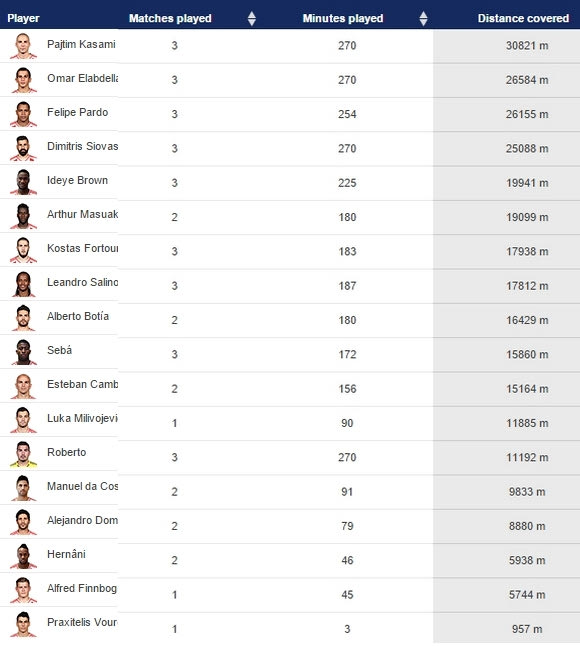Image resolution: width=580 pixels, height=646 pixels.
Task: Open Alfred Finnbogason's name link
Action: pos(82,588)
